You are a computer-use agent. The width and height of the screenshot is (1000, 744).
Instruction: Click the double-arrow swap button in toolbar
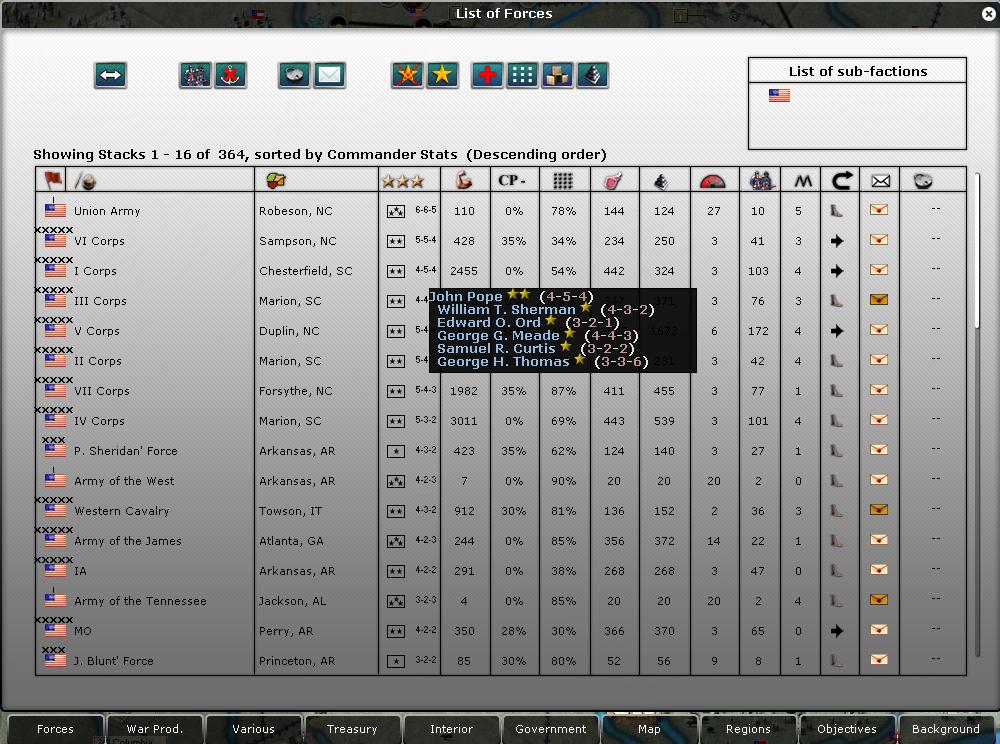[111, 75]
